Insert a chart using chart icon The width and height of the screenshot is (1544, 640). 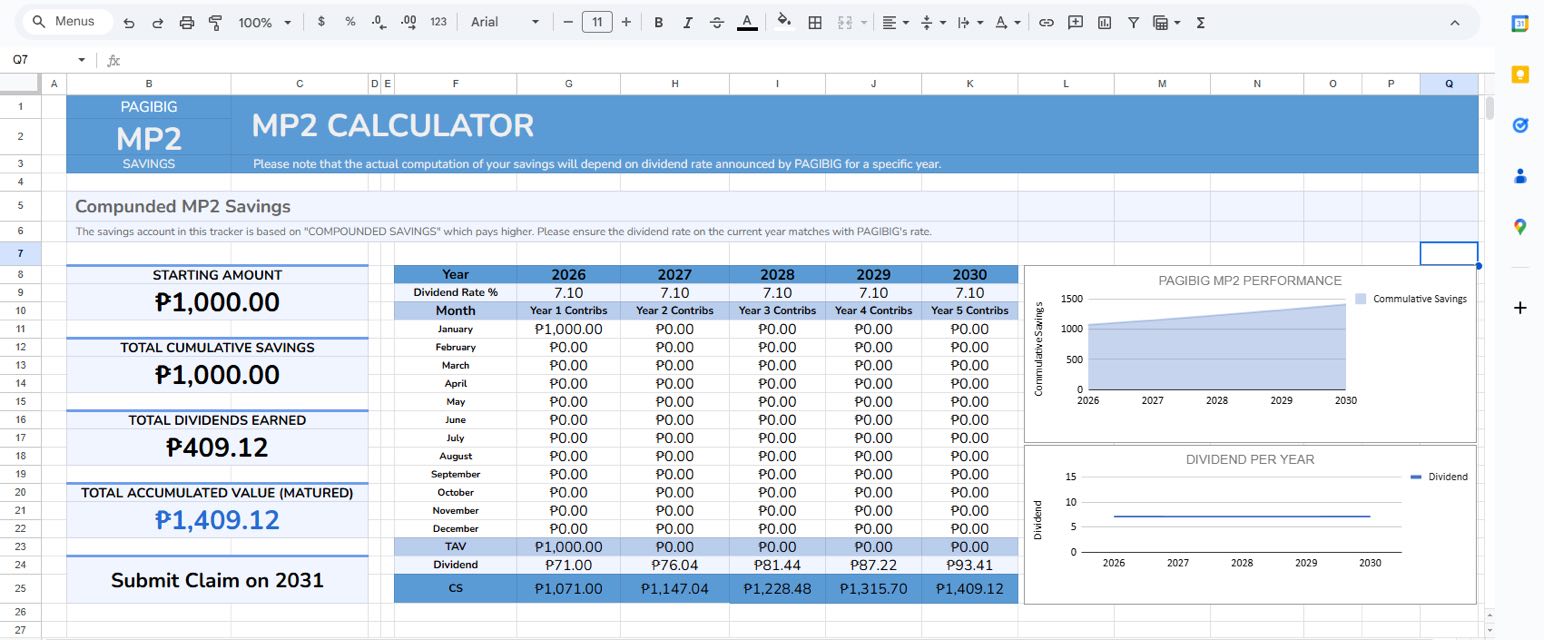[x=1104, y=22]
